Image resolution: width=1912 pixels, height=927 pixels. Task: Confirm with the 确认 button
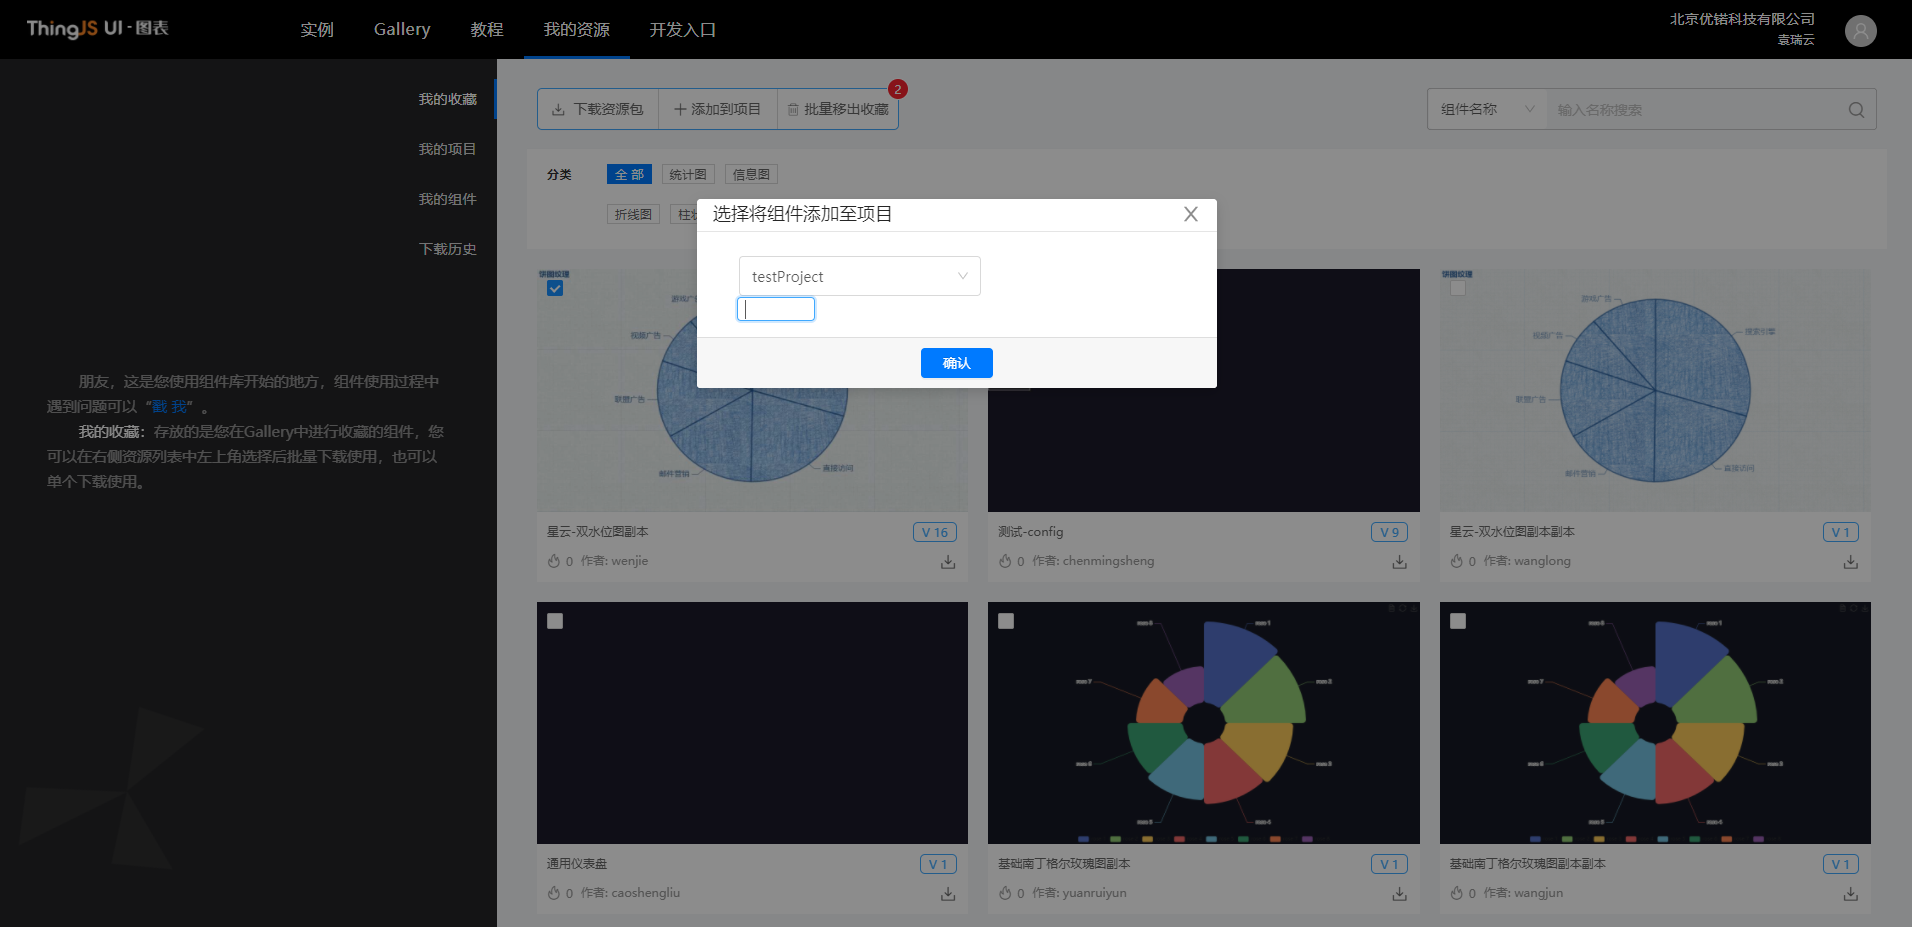click(x=957, y=363)
